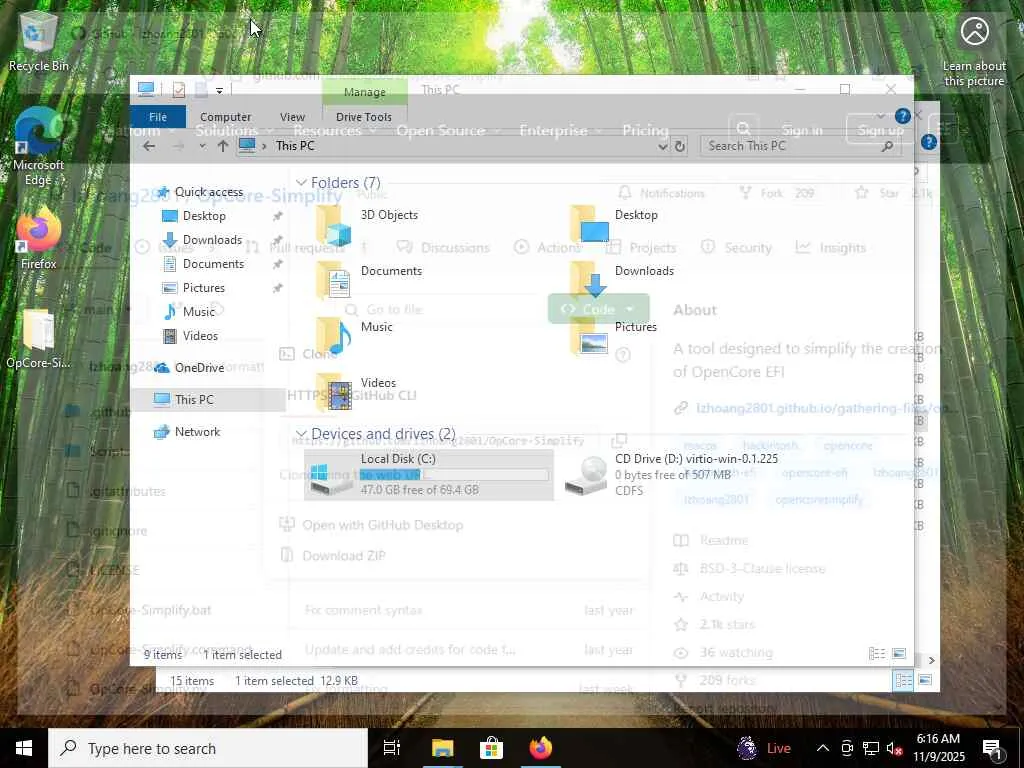Expand the ribbon with the chevron beside Help
The height and width of the screenshot is (768, 1024).
(880, 116)
